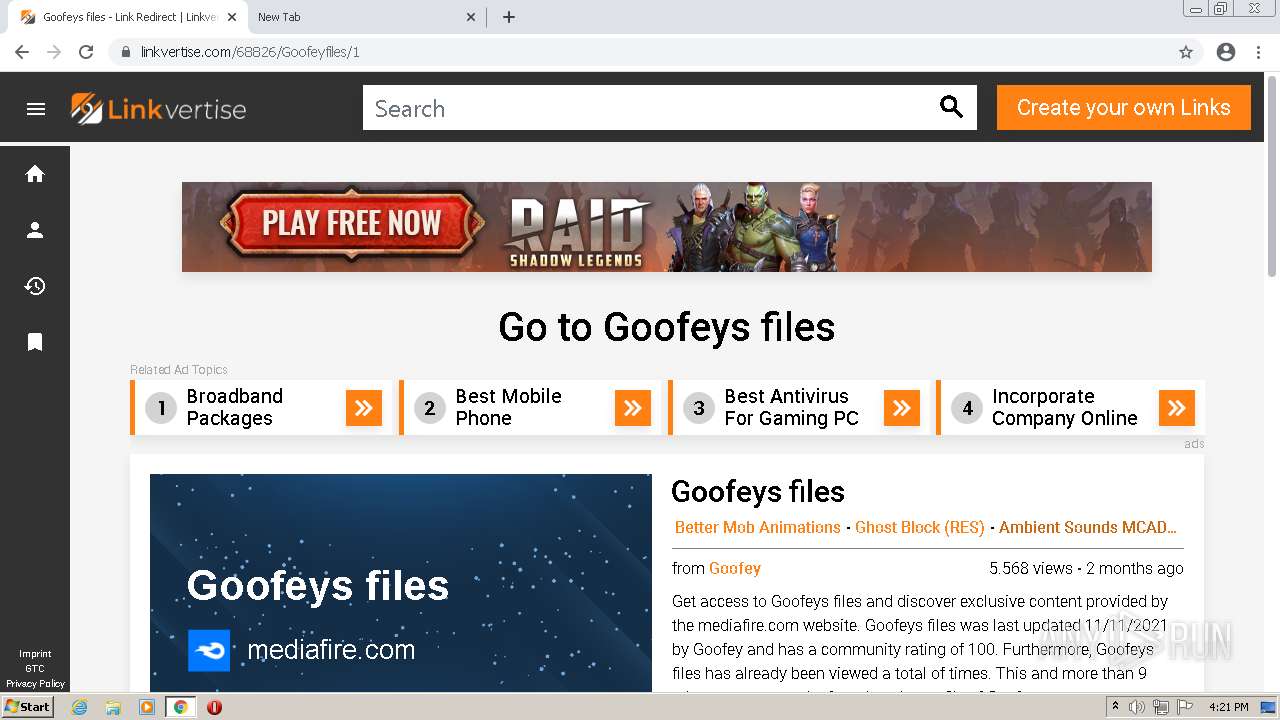
Task: Open the Imprint link
Action: pos(35,654)
